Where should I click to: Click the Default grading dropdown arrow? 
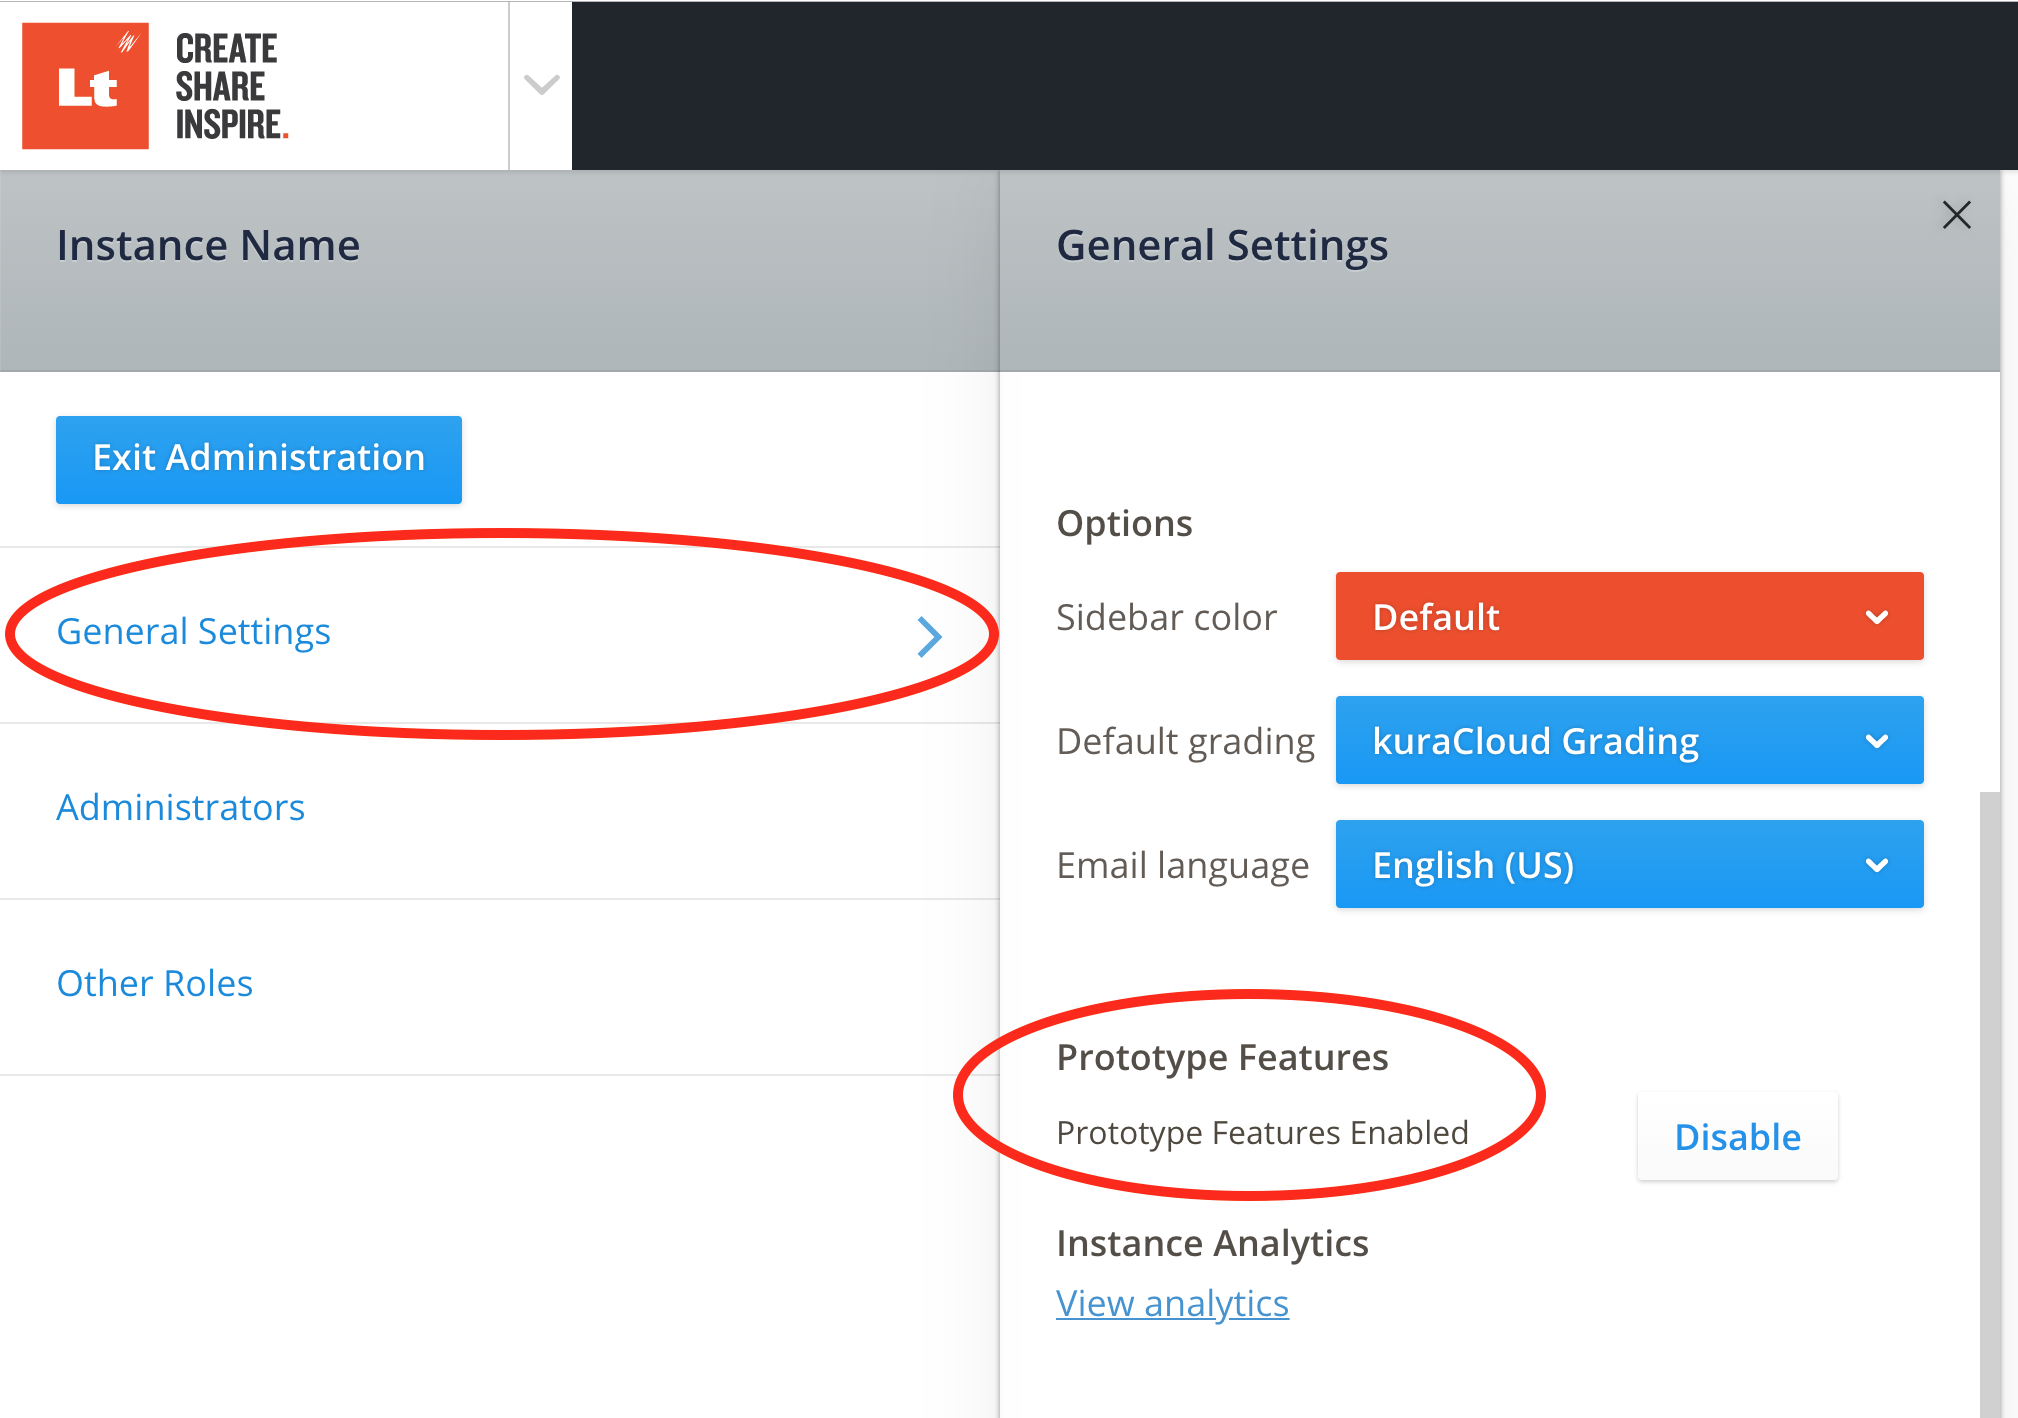point(1877,741)
